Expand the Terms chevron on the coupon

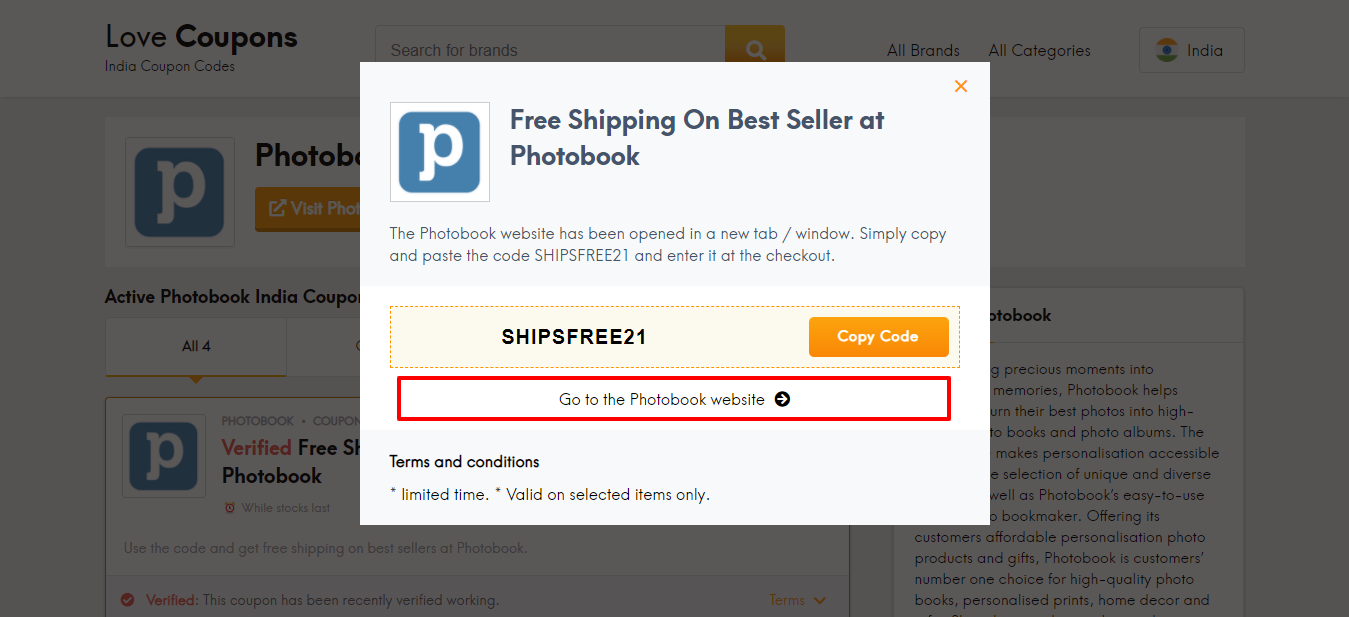pos(820,600)
